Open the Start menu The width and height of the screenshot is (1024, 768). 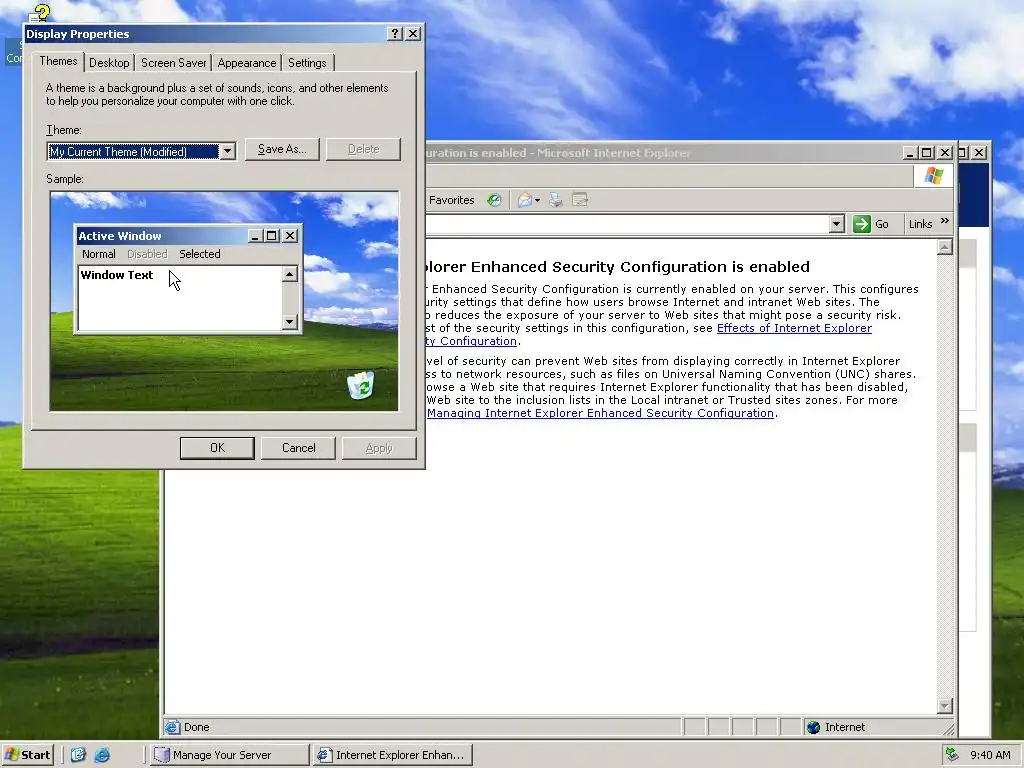pyautogui.click(x=27, y=755)
